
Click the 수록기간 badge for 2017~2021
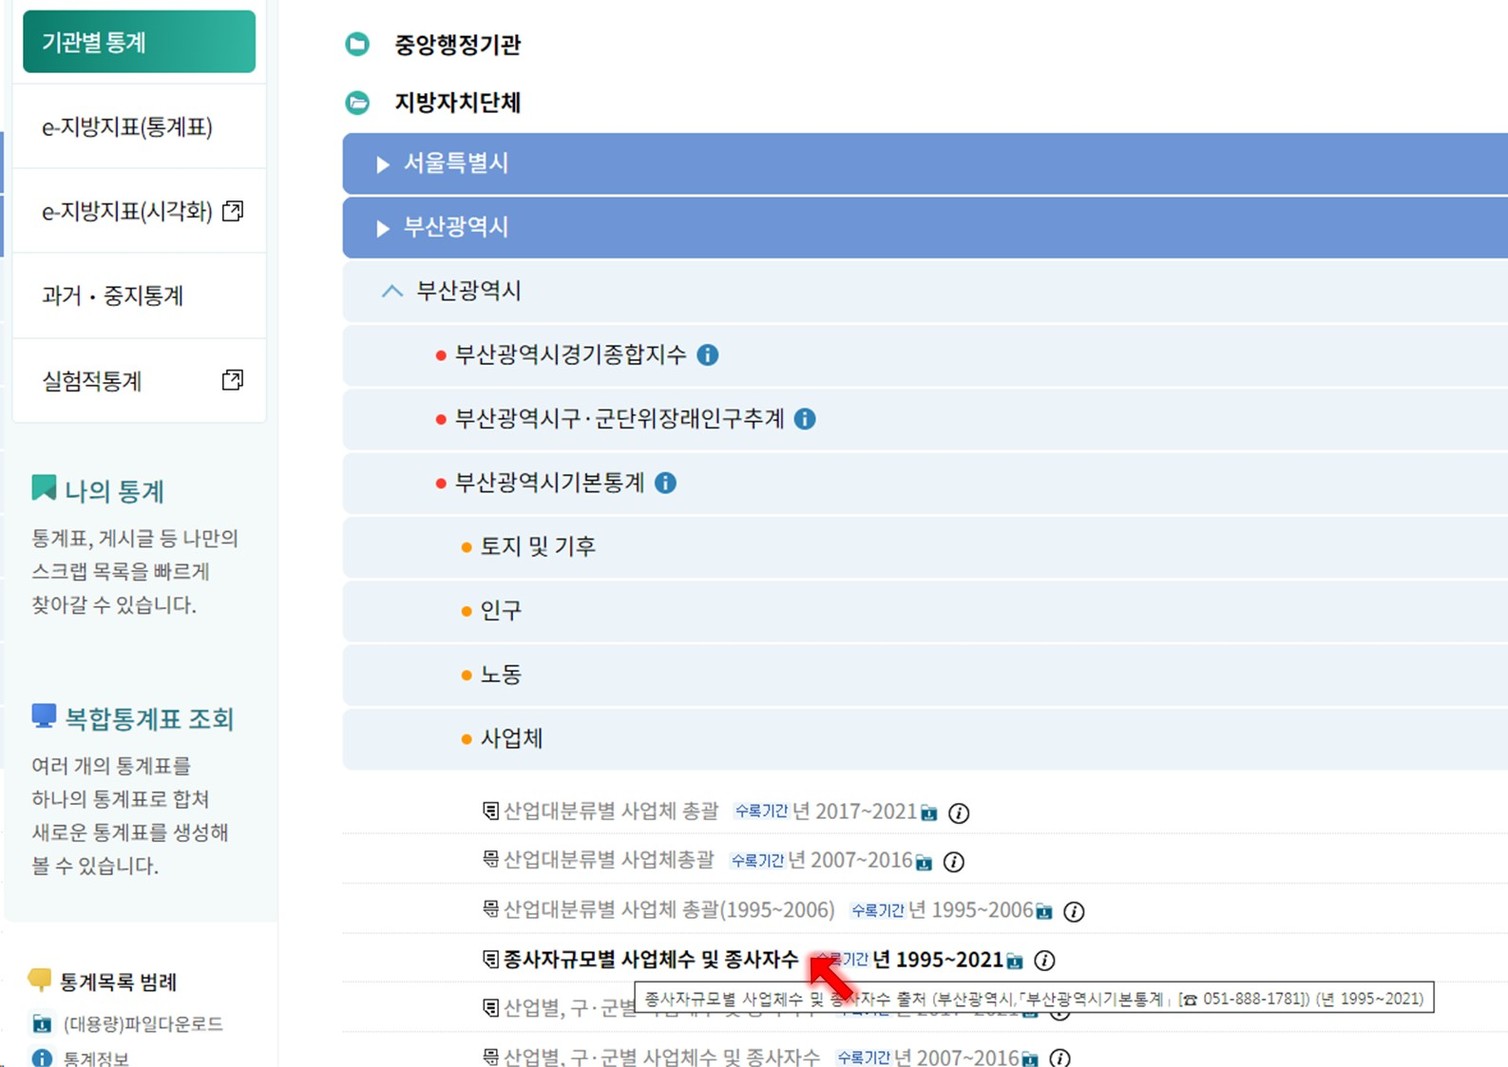pos(761,811)
